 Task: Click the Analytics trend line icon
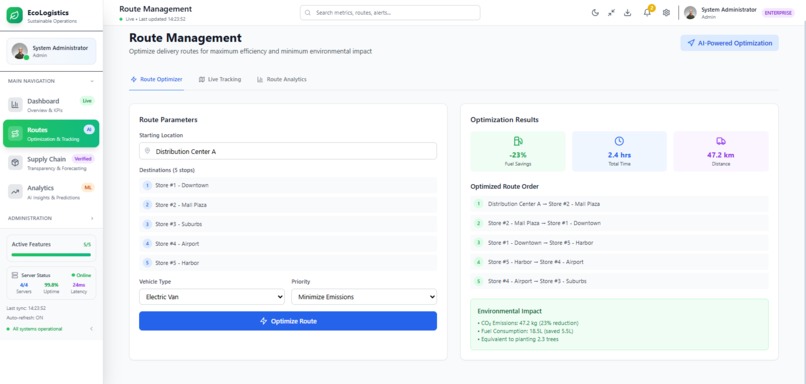tap(15, 192)
